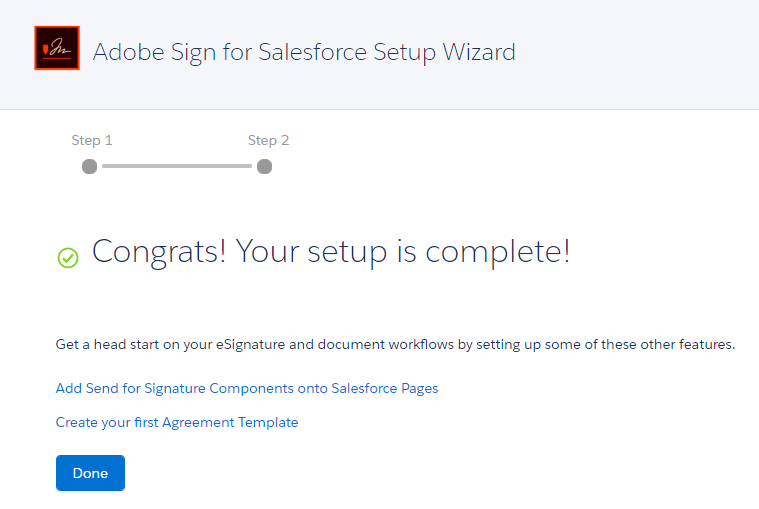Click the Step 2 label
This screenshot has height=509, width=759.
tap(268, 140)
